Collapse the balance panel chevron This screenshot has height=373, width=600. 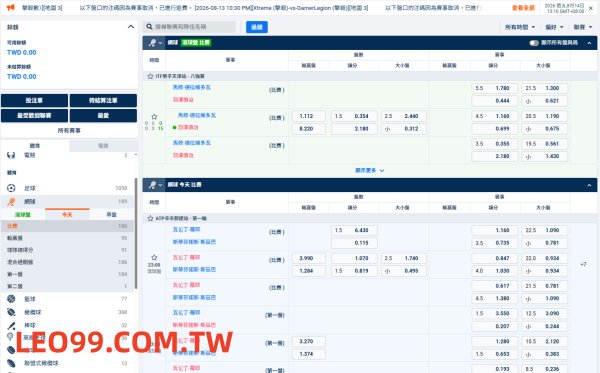coord(130,27)
